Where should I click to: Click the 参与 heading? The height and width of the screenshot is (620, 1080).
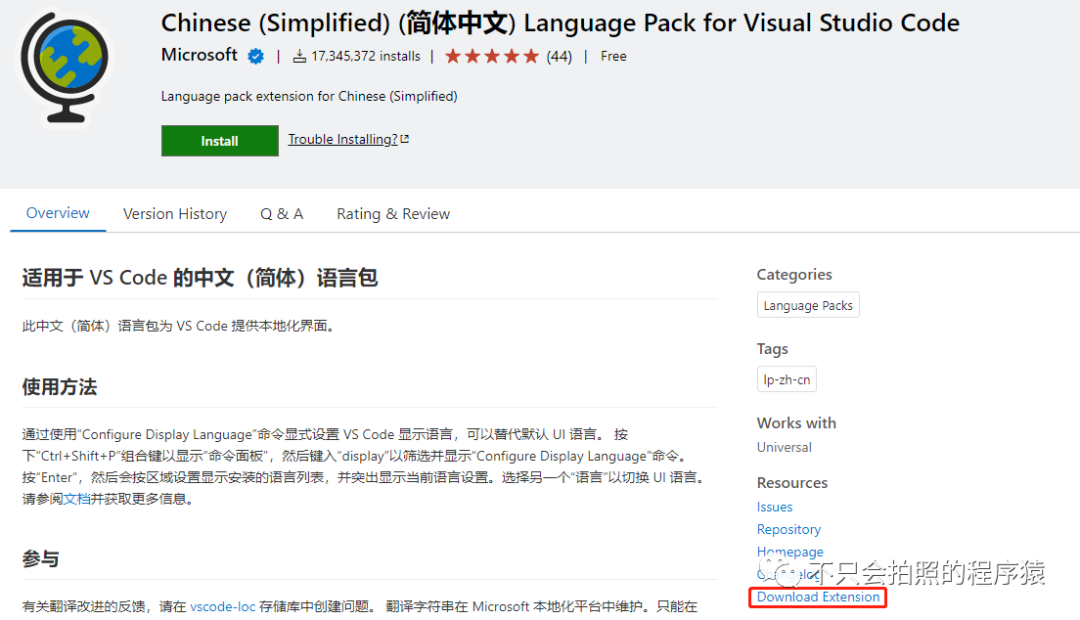40,559
